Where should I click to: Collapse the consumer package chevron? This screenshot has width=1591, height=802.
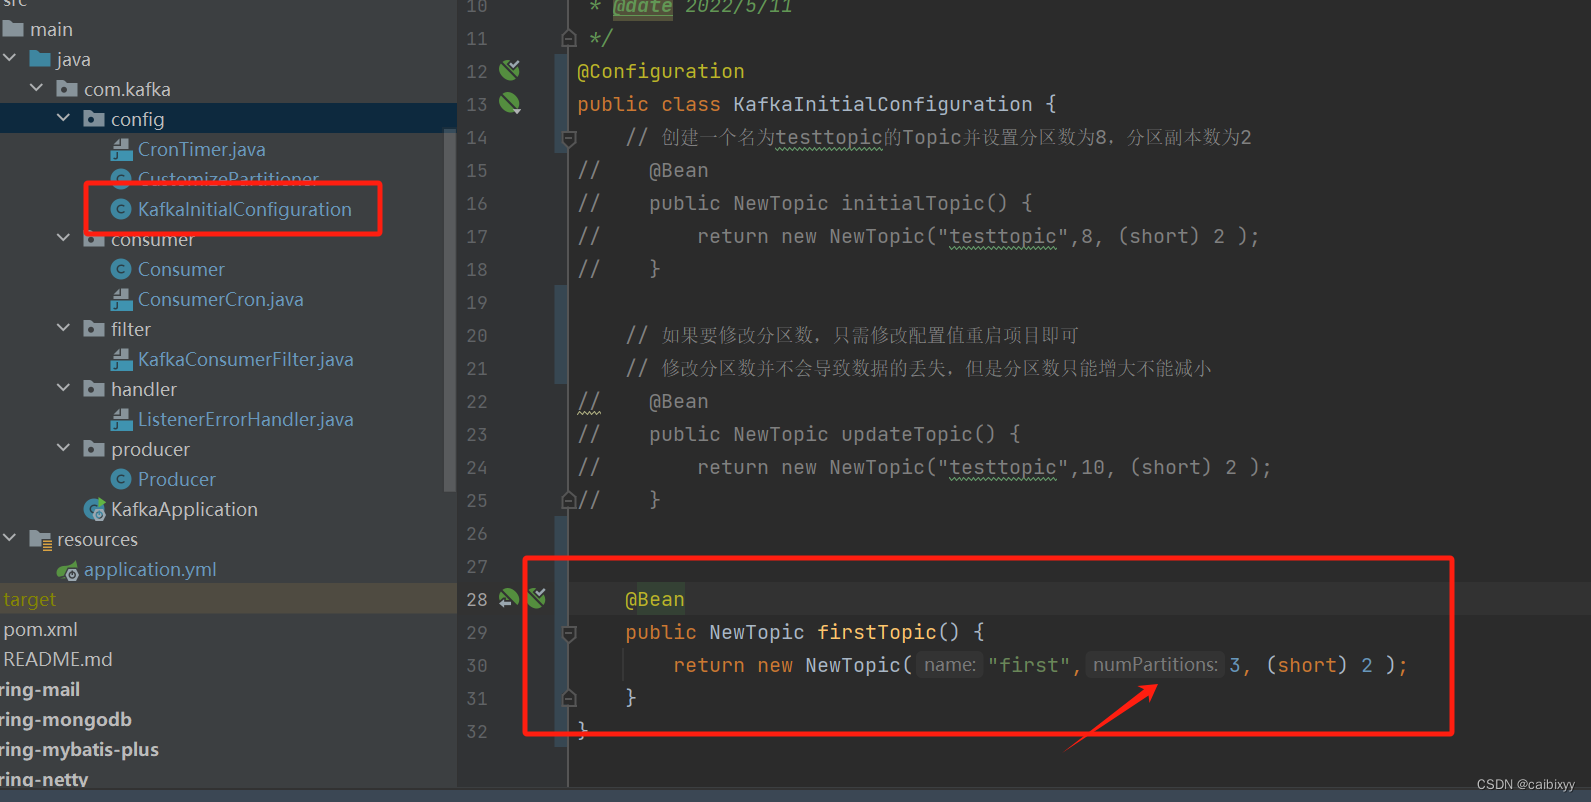coord(63,239)
